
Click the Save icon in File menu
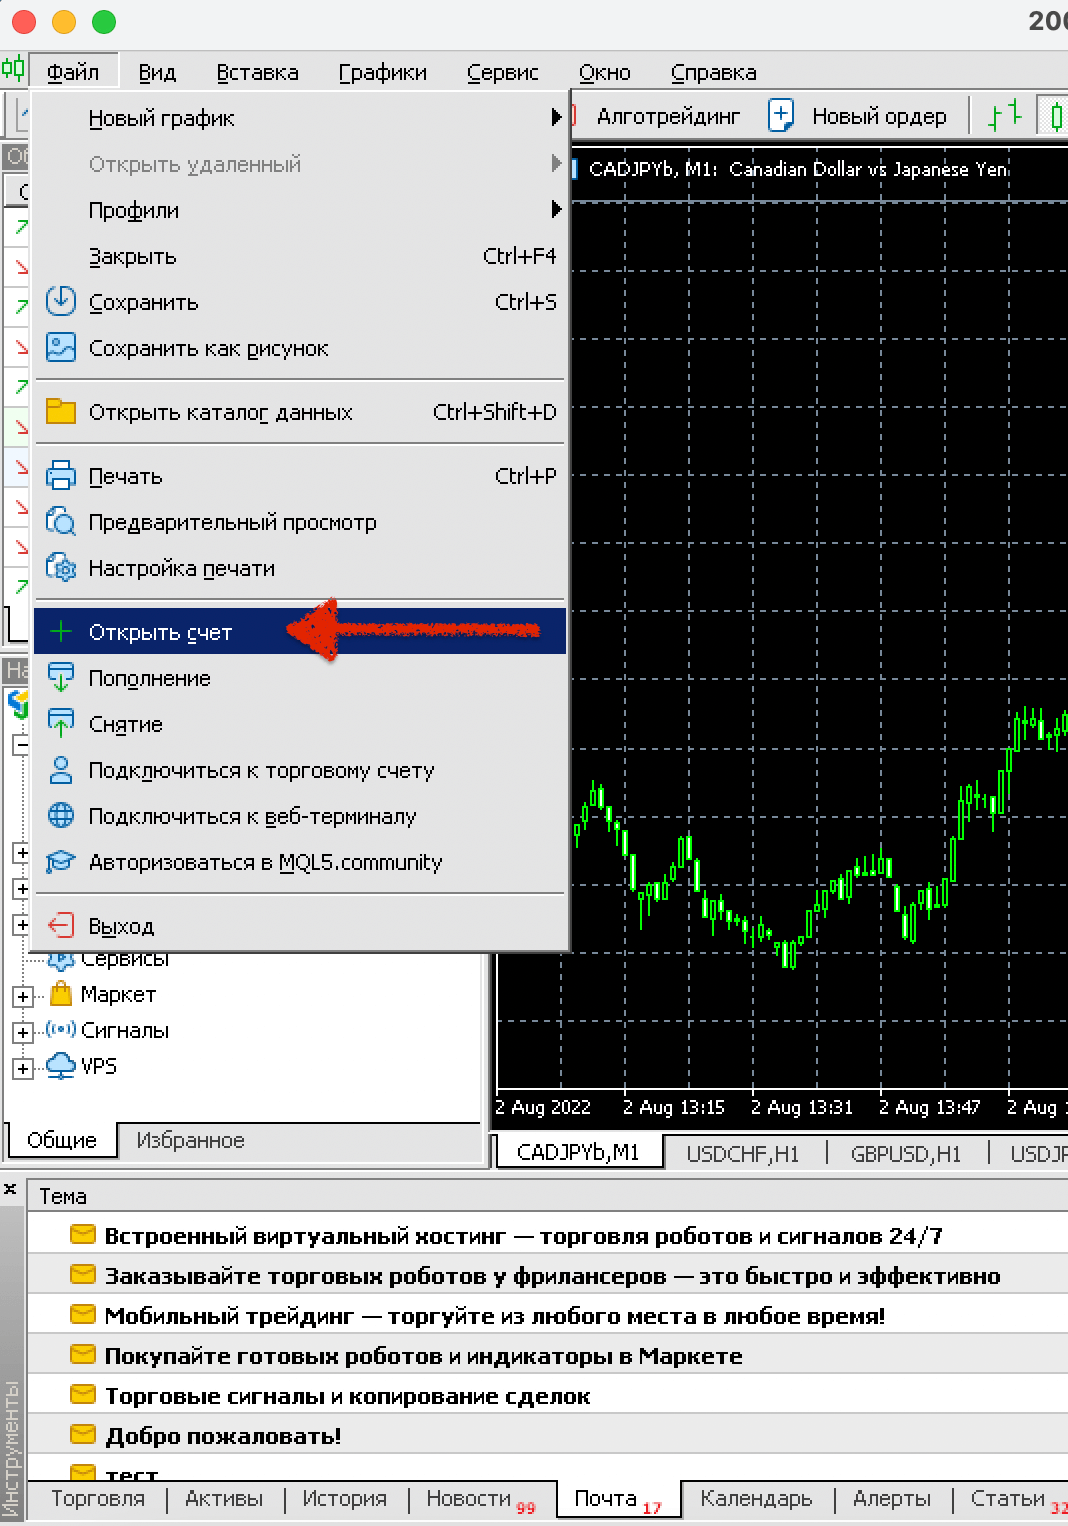(61, 301)
